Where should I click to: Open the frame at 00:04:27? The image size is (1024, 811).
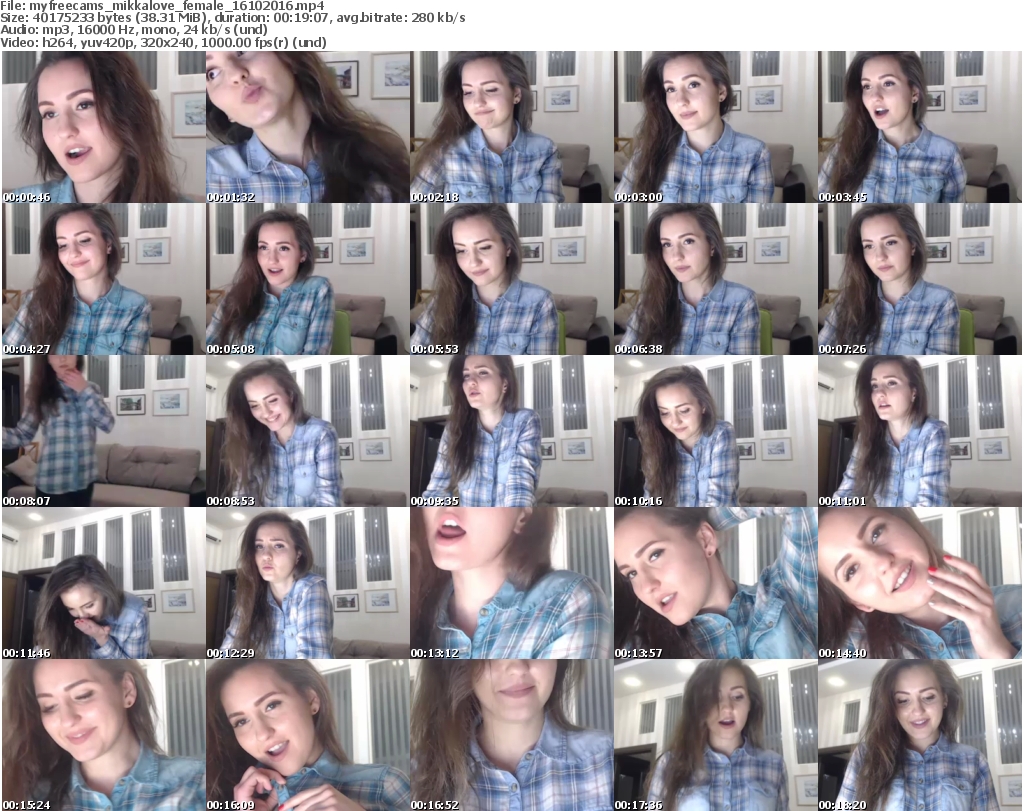(104, 279)
